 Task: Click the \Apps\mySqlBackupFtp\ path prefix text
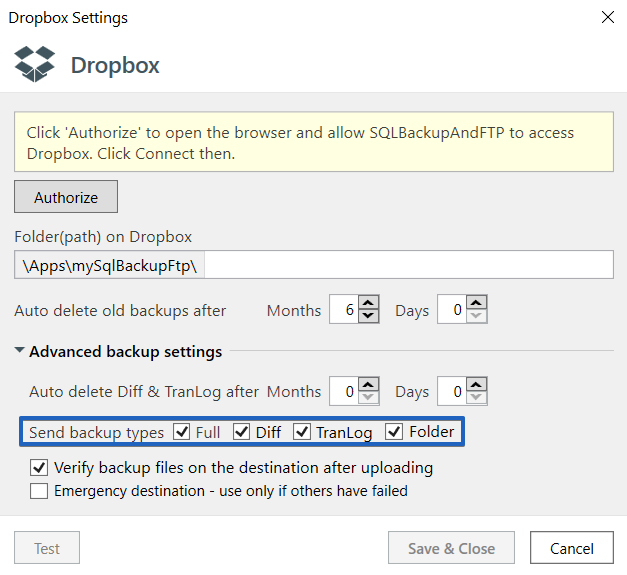click(x=110, y=266)
